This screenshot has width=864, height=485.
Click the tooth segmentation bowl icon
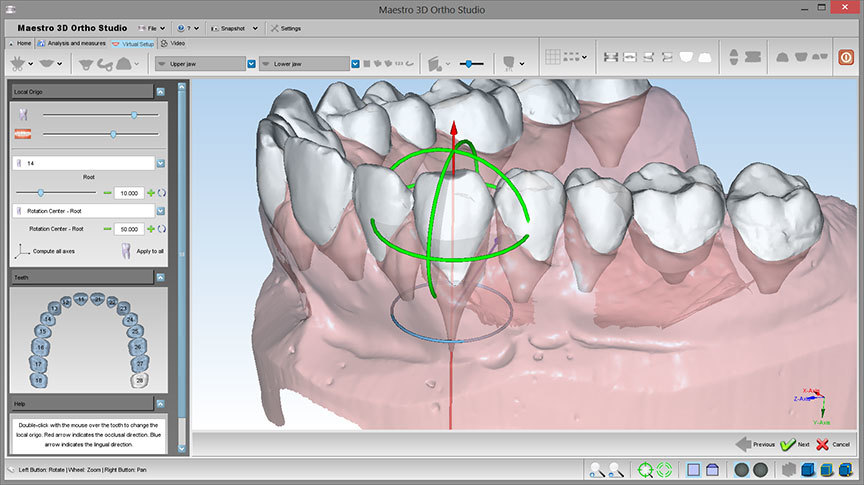85,64
